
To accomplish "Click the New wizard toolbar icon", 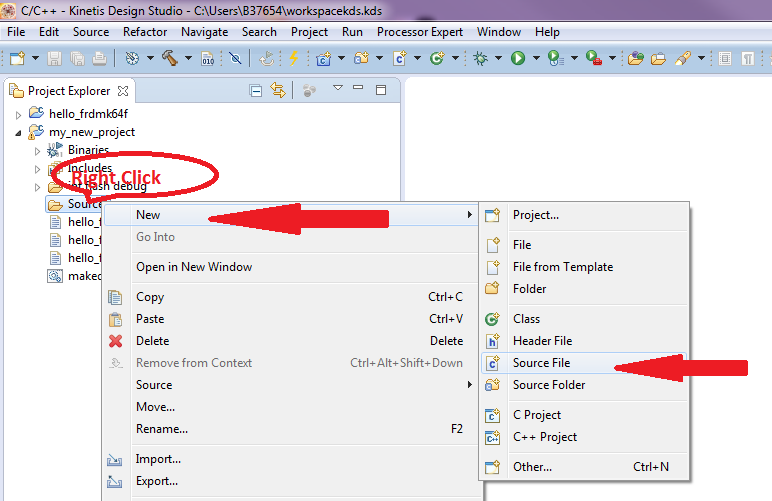I will (17, 59).
